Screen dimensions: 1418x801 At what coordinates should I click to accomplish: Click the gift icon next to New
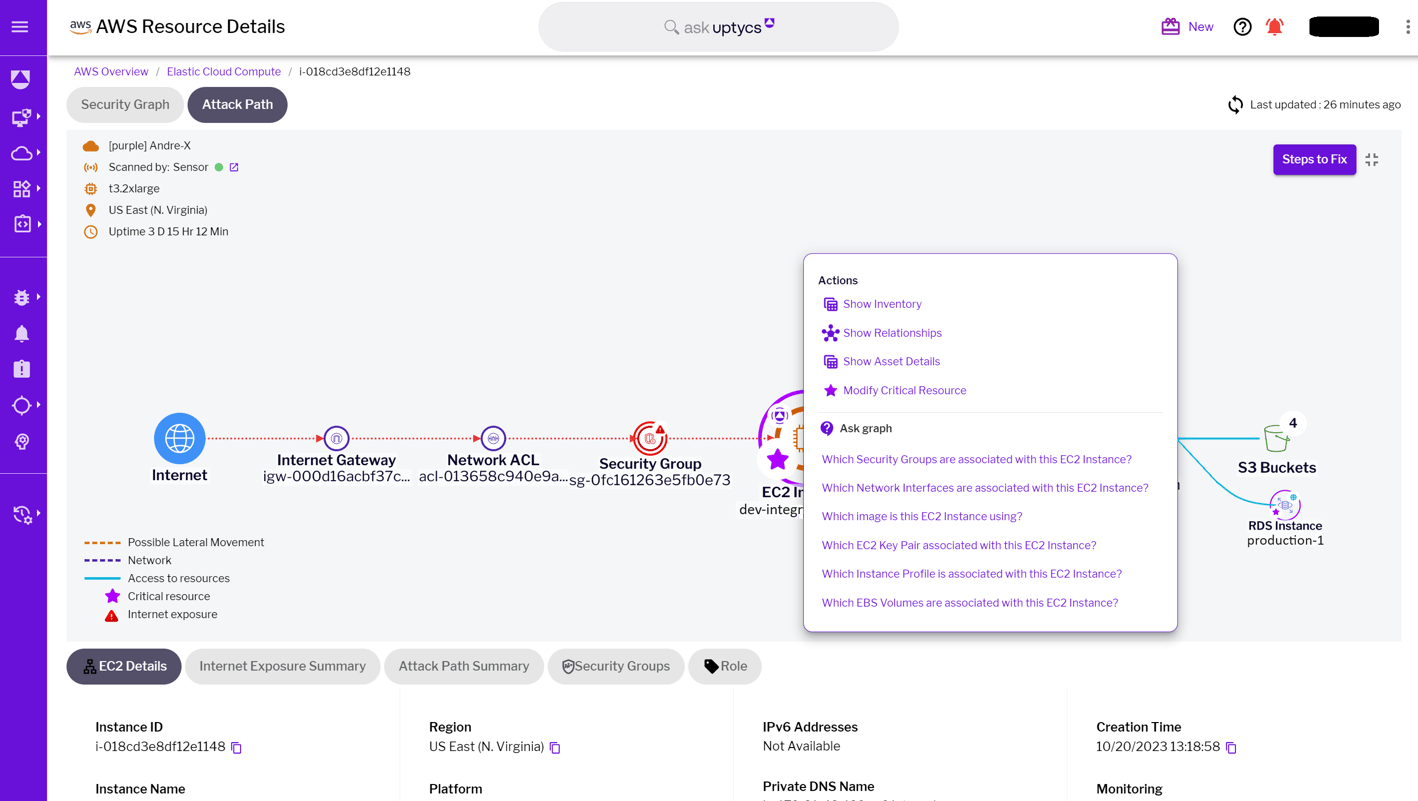pyautogui.click(x=1170, y=26)
